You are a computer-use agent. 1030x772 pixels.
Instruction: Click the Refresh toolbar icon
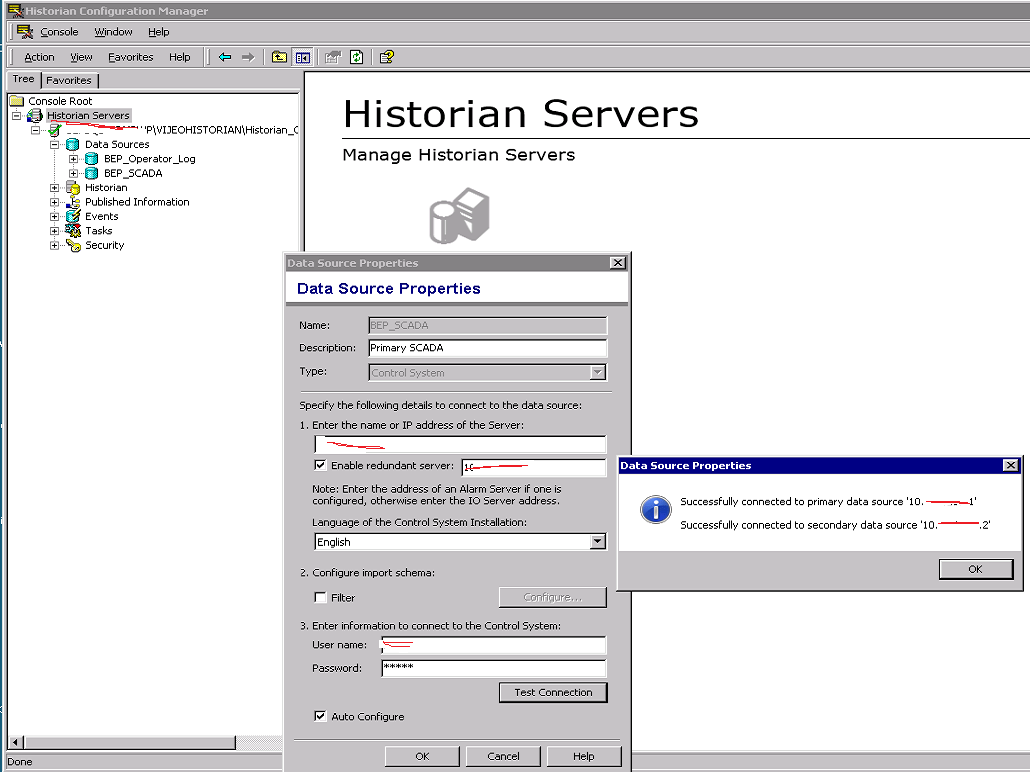(x=357, y=57)
